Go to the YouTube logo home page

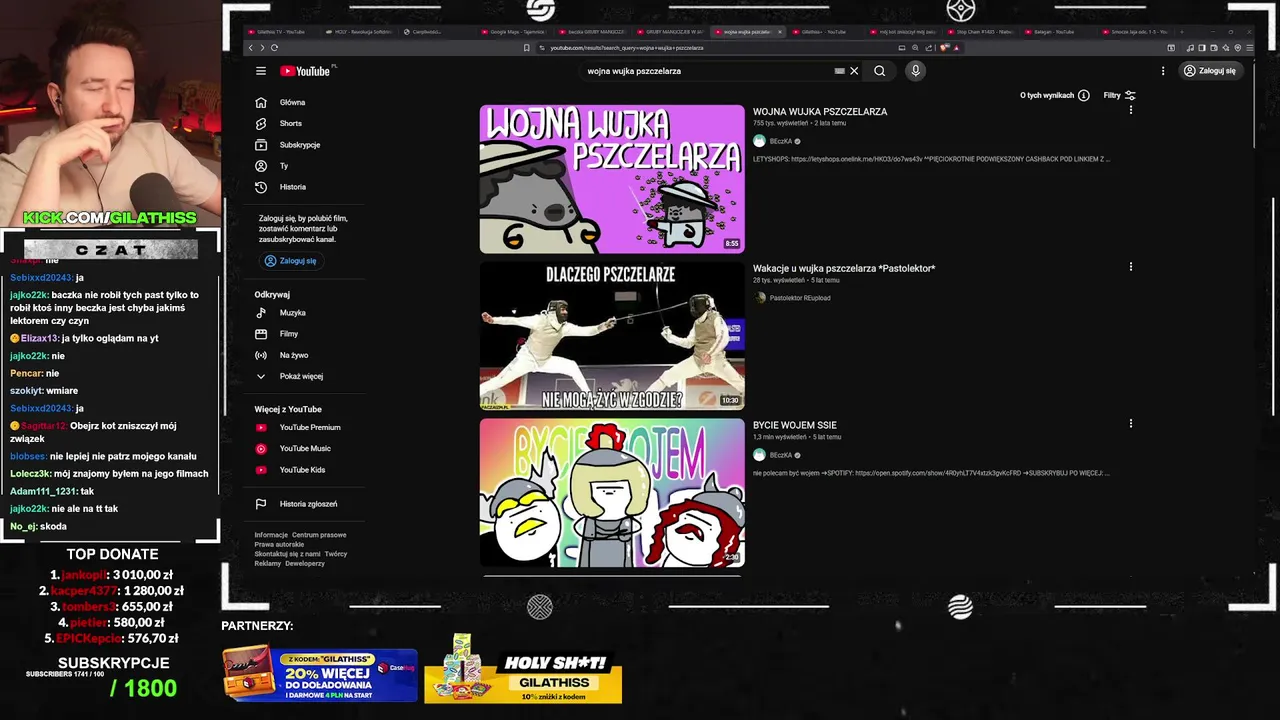305,71
